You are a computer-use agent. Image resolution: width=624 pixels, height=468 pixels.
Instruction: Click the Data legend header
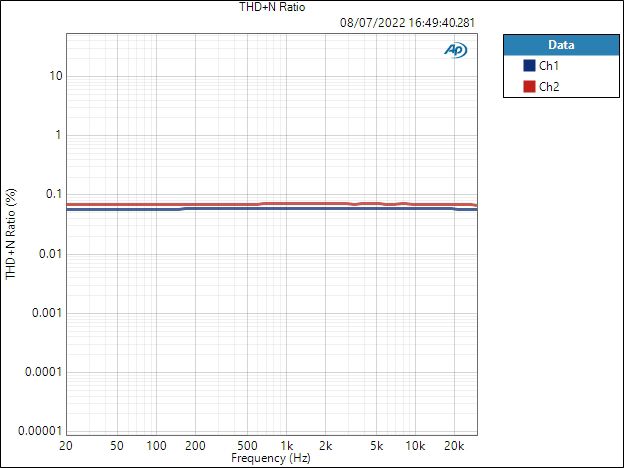[x=561, y=45]
